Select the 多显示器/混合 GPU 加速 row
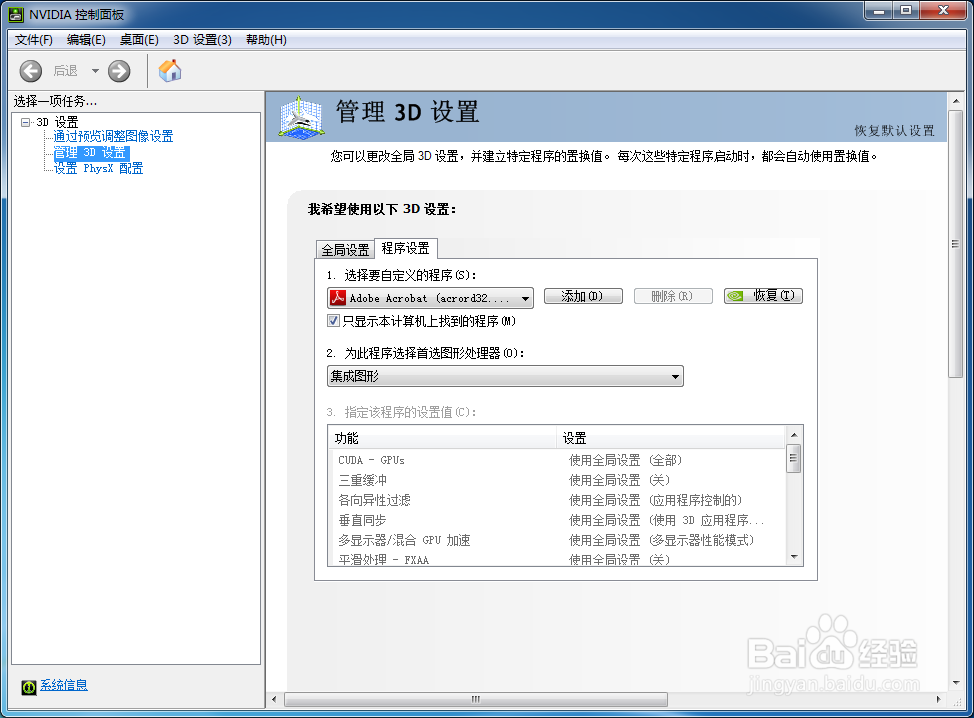Screen dimensions: 974x718 tap(557, 540)
